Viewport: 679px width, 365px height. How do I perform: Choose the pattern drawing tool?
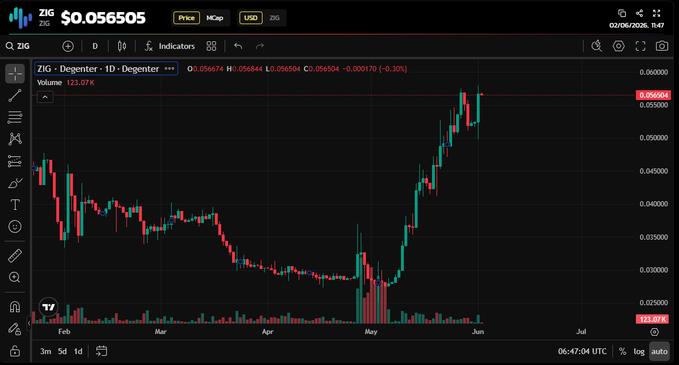tap(15, 139)
